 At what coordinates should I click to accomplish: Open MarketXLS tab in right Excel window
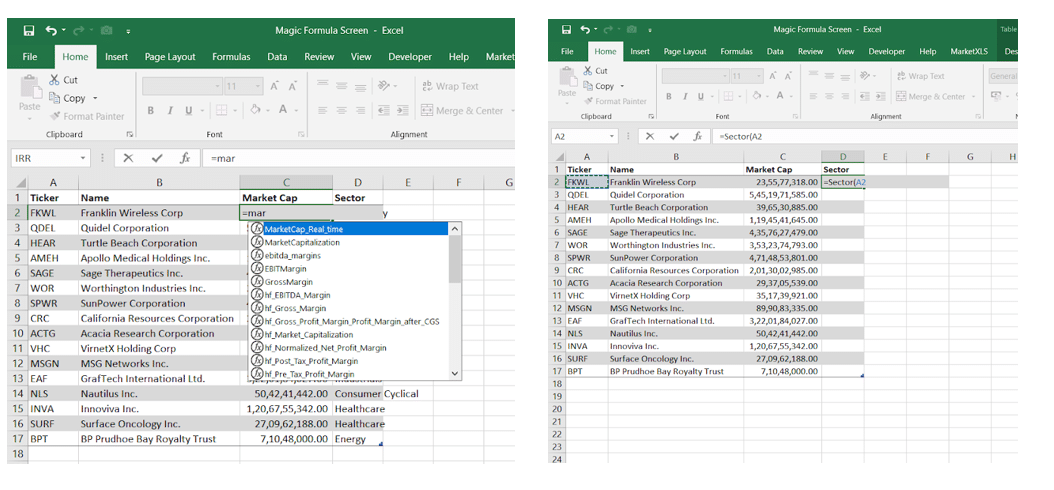click(970, 51)
